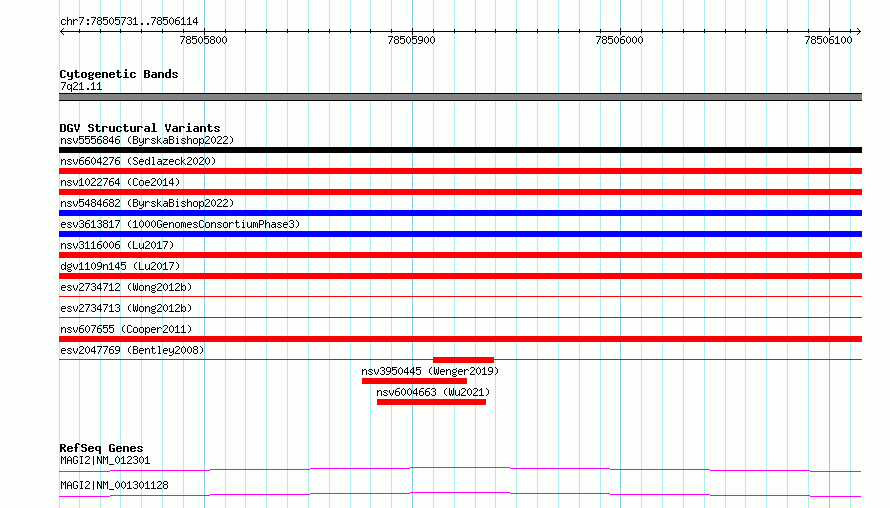Click the 78505800 ruler position label
890x508 pixels.
point(203,40)
